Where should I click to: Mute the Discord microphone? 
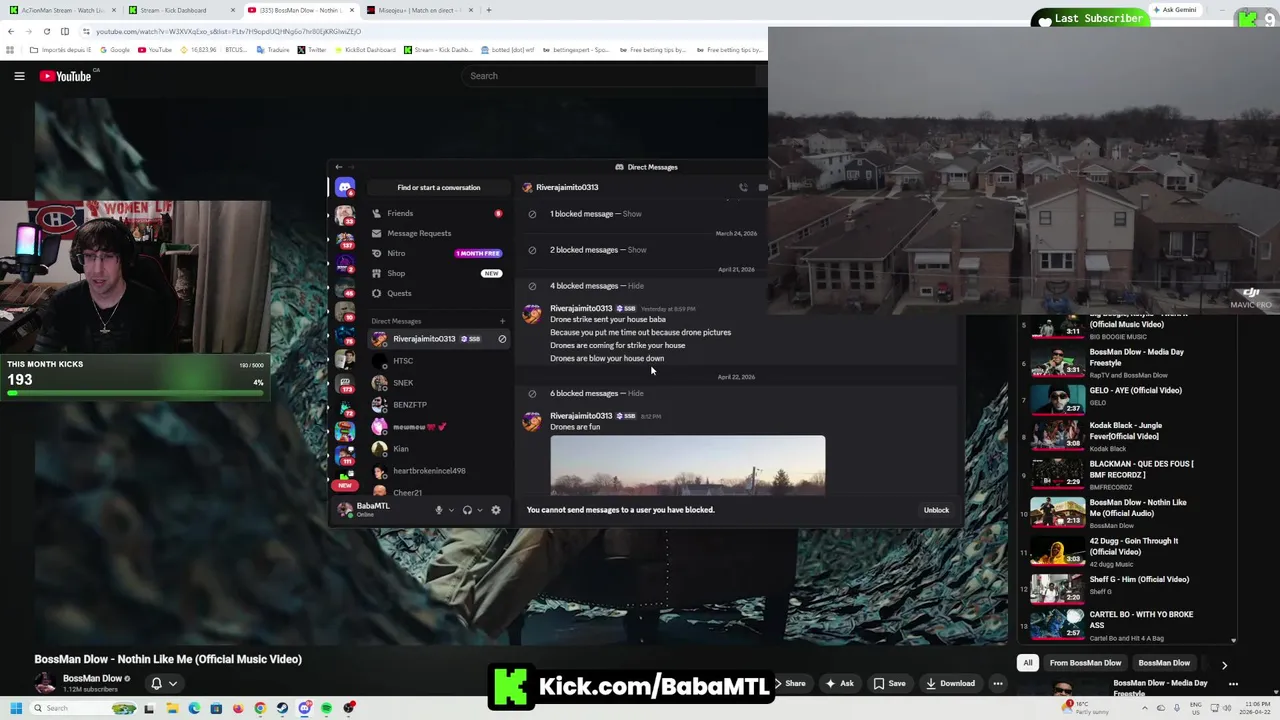click(x=438, y=510)
